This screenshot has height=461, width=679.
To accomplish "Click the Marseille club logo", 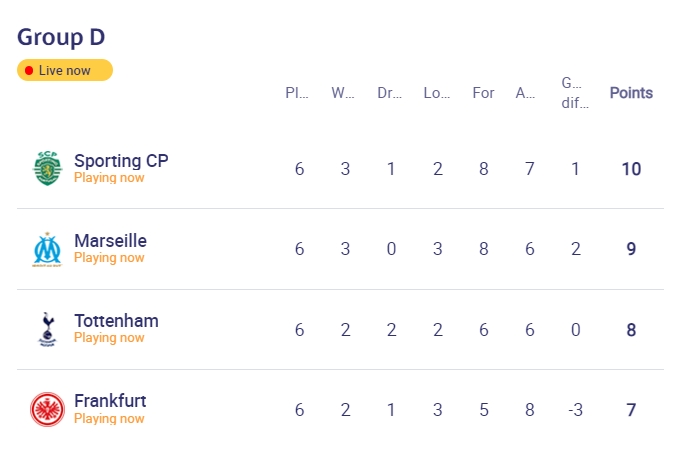I will coord(48,249).
